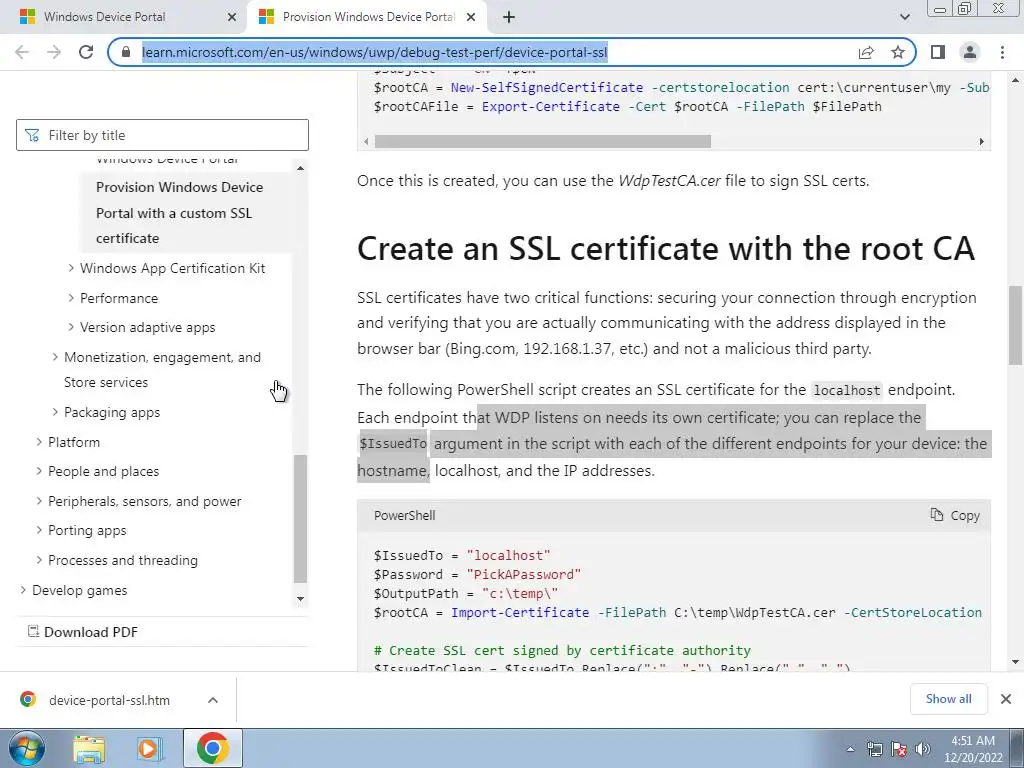Viewport: 1024px width, 768px height.
Task: Click the Chrome taskbar icon
Action: [212, 748]
